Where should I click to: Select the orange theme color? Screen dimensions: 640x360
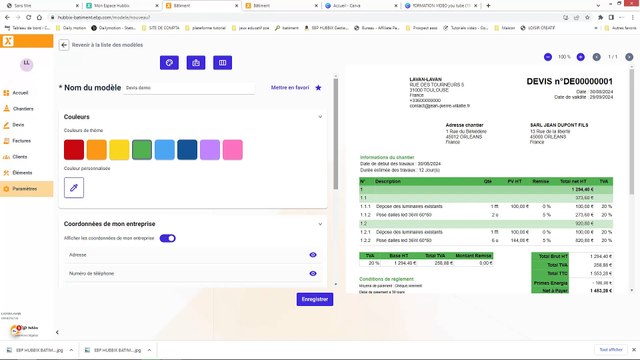pyautogui.click(x=97, y=150)
